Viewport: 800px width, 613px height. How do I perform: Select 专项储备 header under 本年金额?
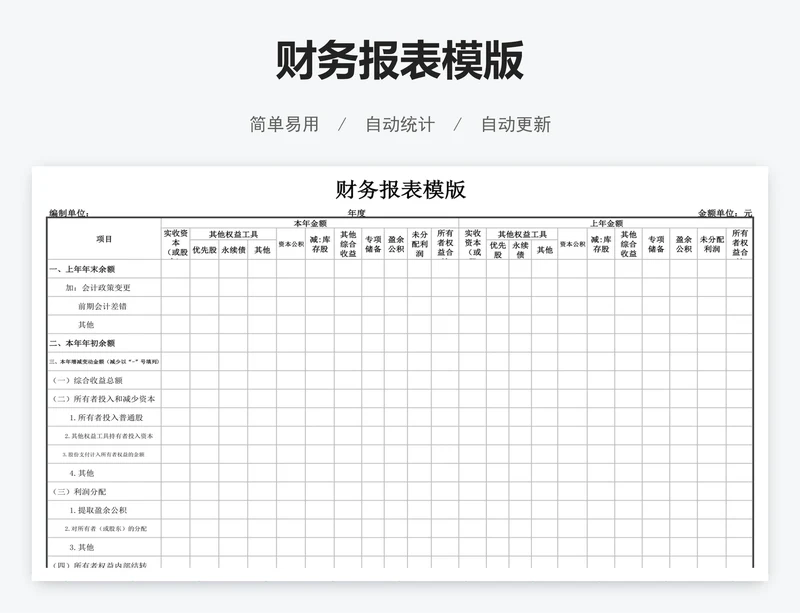click(373, 244)
